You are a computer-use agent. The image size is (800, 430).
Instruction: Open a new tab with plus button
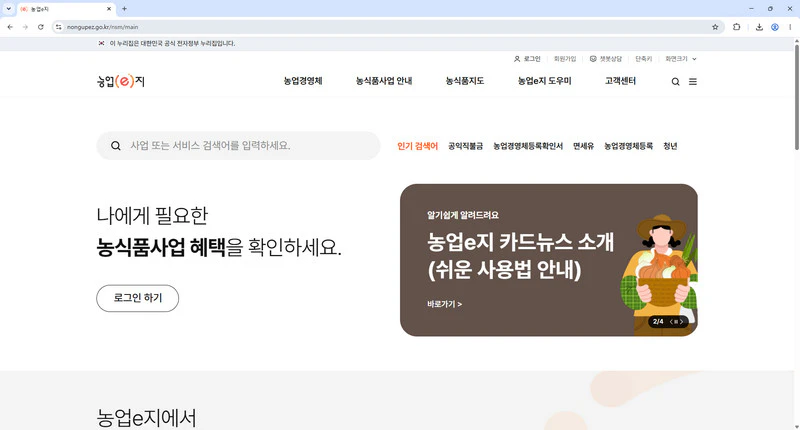click(124, 9)
